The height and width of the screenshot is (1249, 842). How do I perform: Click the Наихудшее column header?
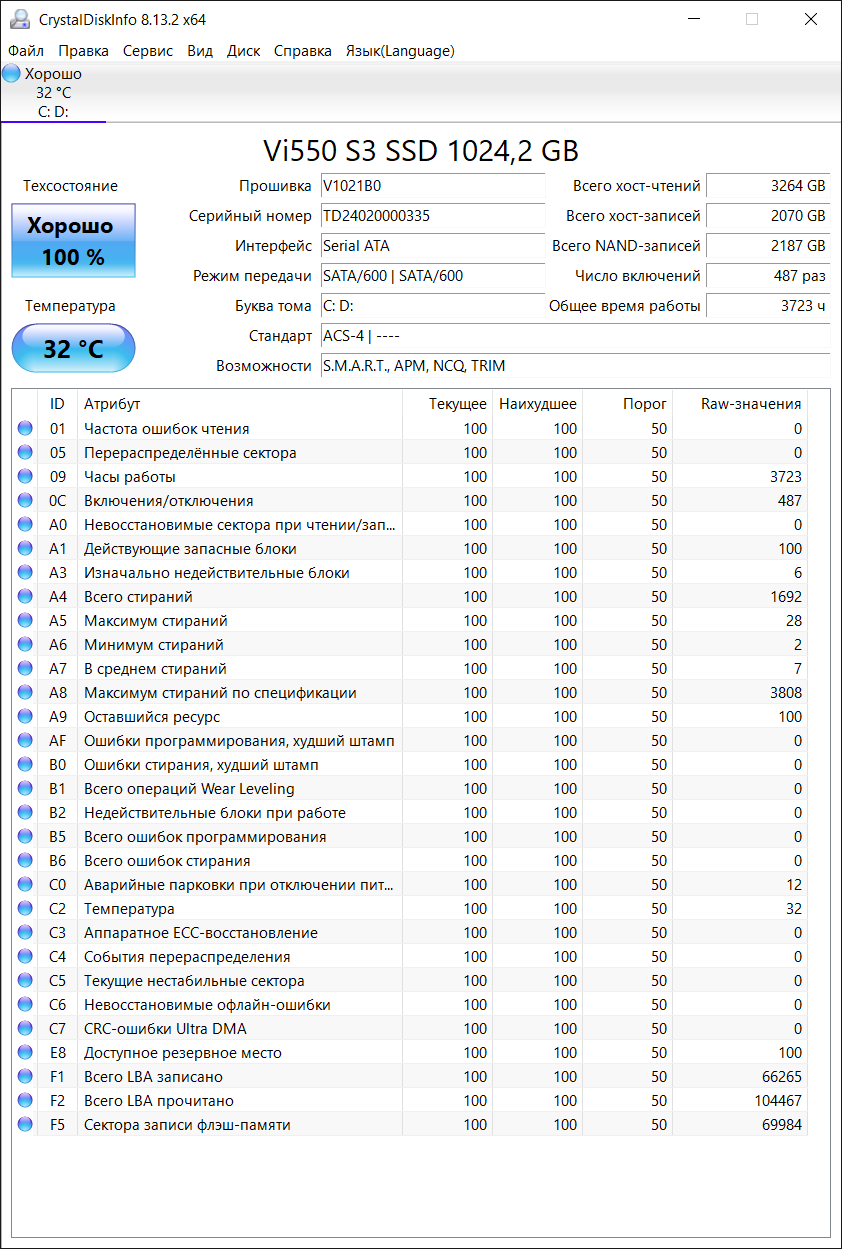pyautogui.click(x=536, y=404)
